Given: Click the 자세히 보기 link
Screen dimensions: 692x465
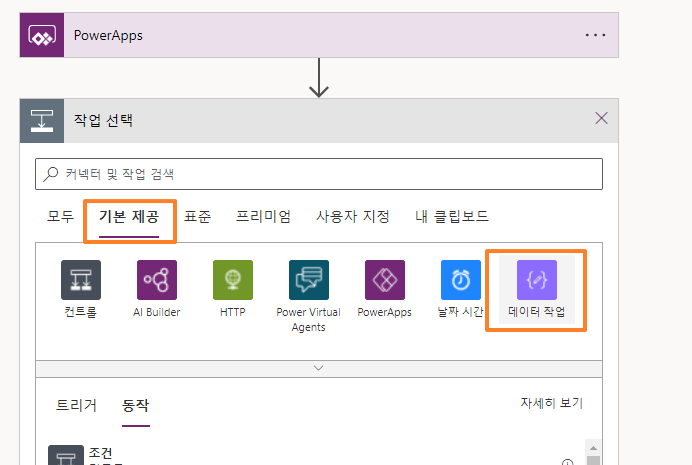Looking at the screenshot, I should [x=551, y=403].
